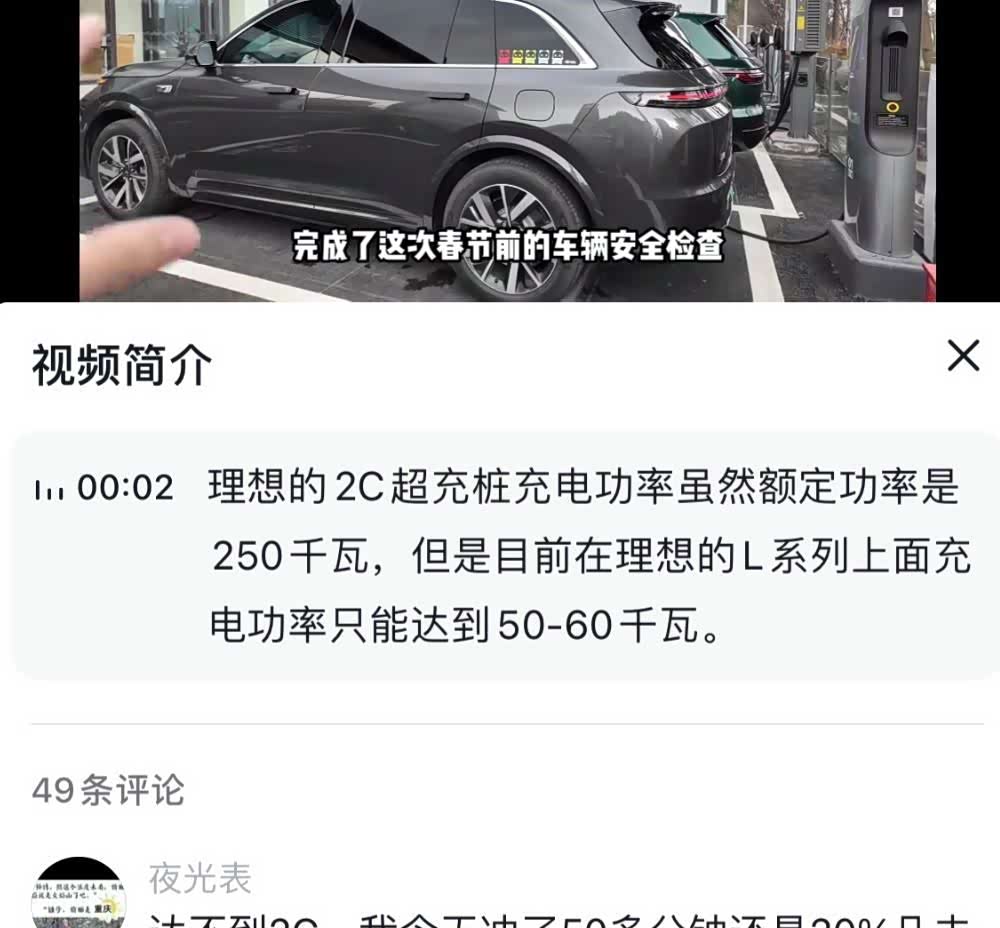Close the 视频简介 panel with the X

963,355
